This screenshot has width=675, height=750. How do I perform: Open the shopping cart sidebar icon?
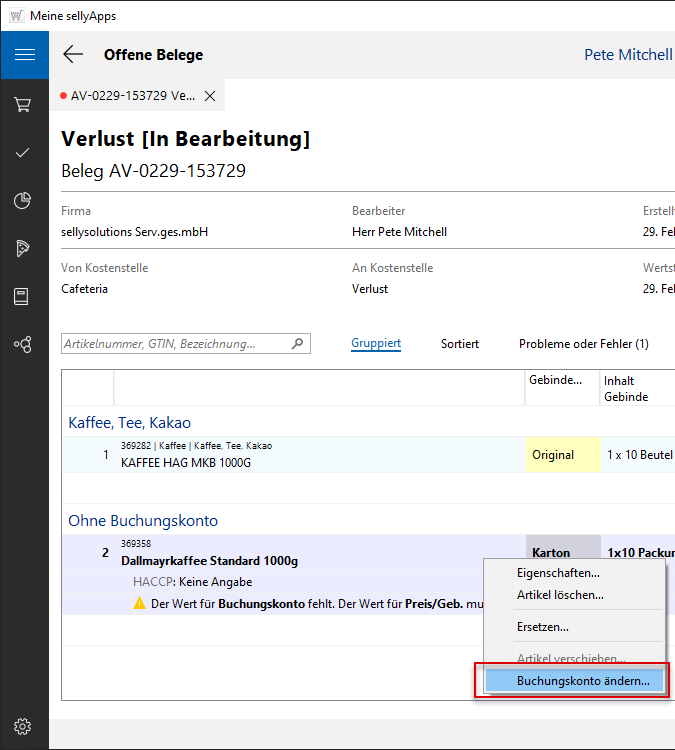[23, 104]
